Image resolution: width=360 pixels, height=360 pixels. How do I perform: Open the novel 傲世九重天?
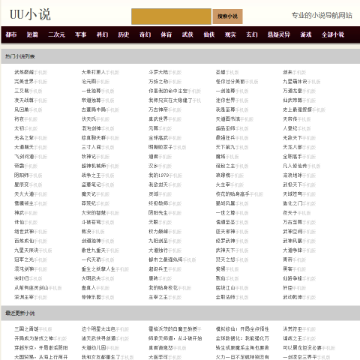94,250
